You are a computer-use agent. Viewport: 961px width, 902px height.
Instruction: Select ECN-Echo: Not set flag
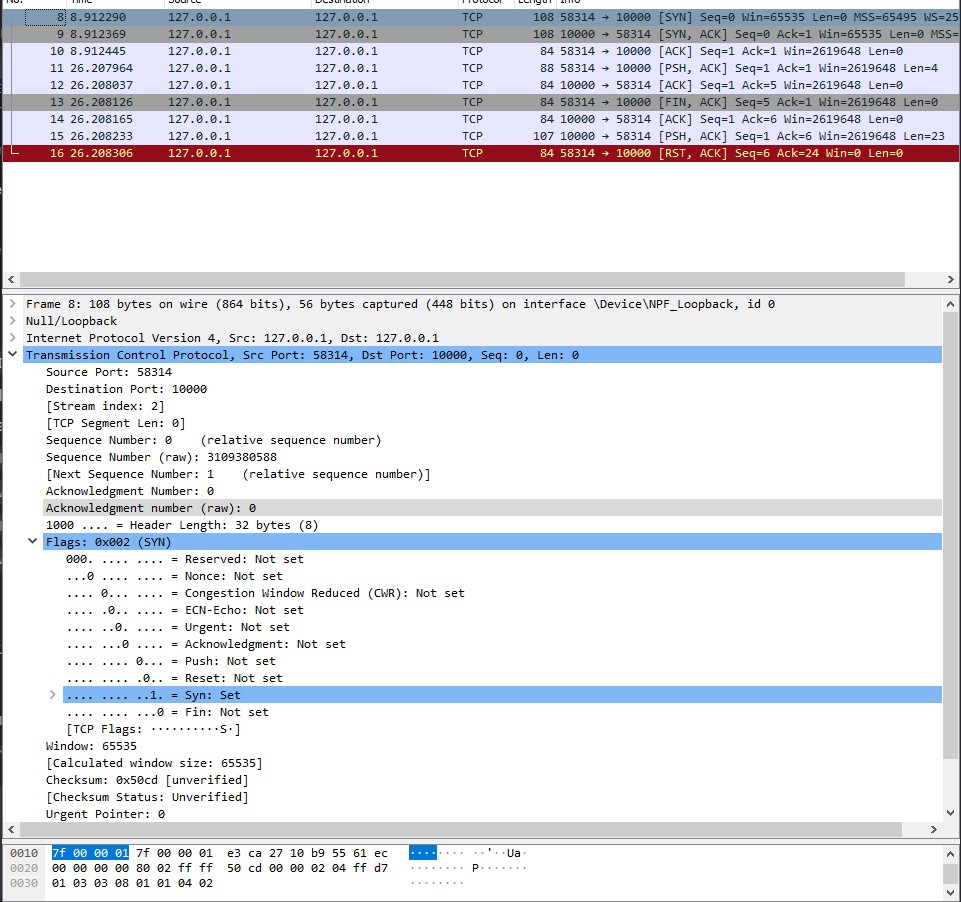click(x=184, y=610)
